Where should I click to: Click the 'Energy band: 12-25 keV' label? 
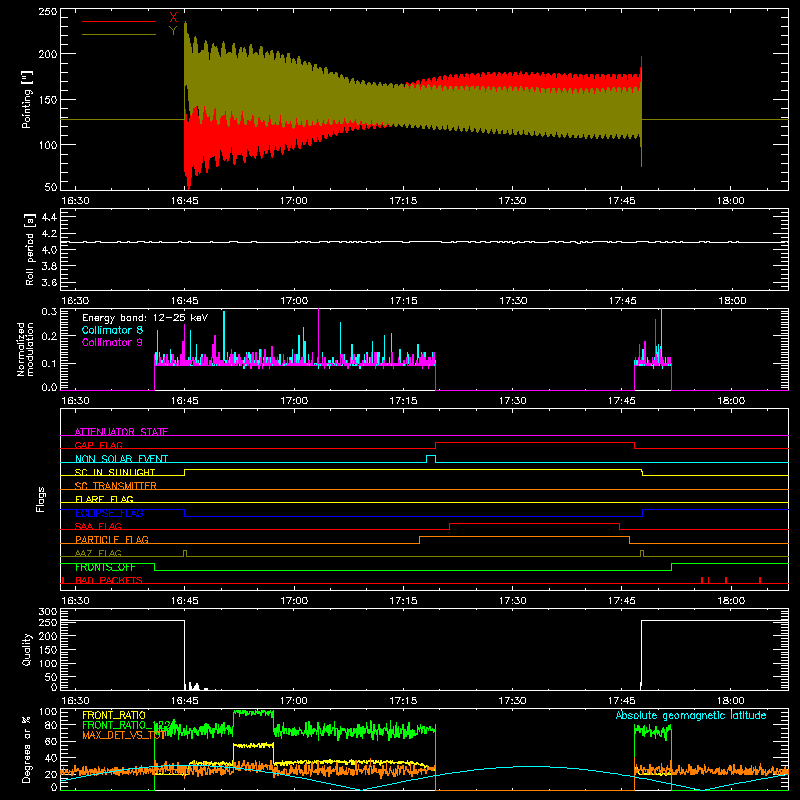click(145, 318)
